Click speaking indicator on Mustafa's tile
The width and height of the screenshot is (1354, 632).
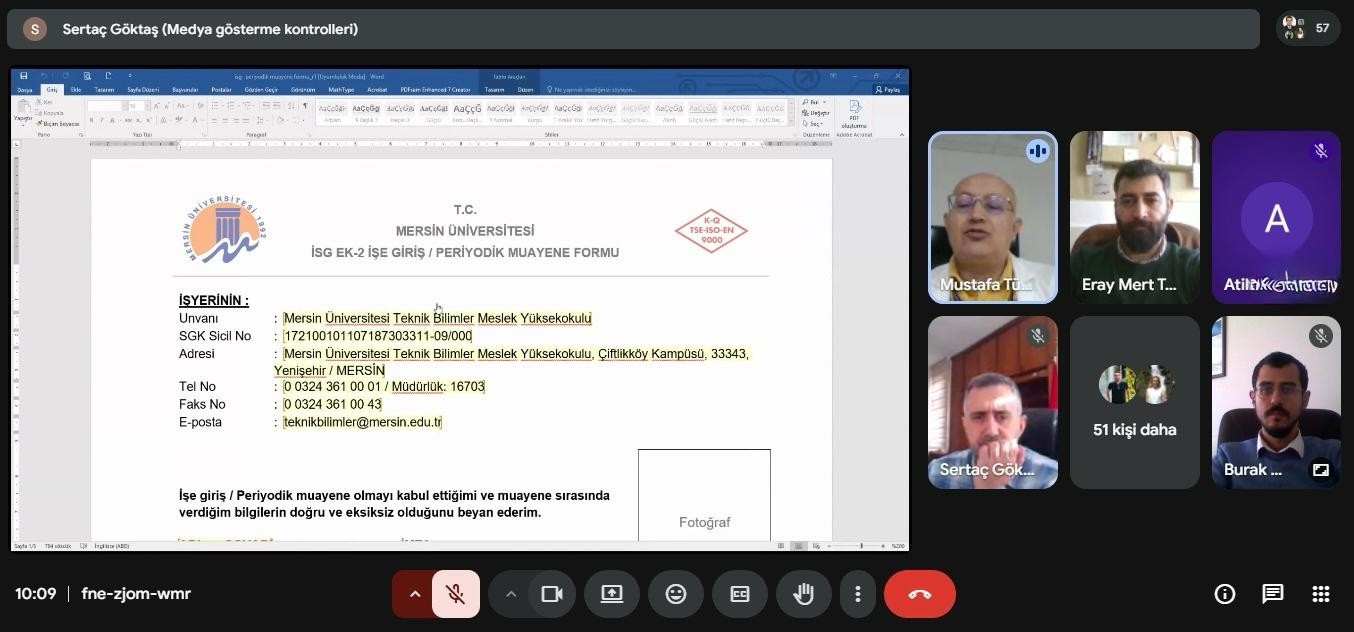point(1037,151)
